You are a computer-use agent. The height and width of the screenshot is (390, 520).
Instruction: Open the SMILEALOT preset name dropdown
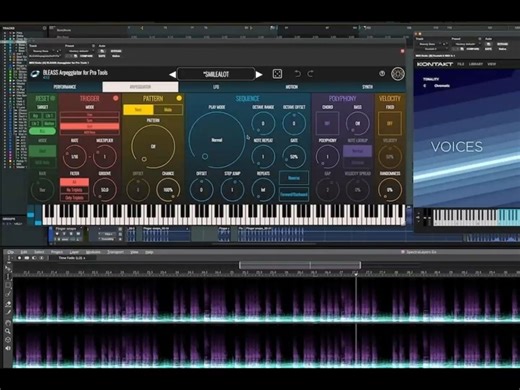[x=216, y=74]
